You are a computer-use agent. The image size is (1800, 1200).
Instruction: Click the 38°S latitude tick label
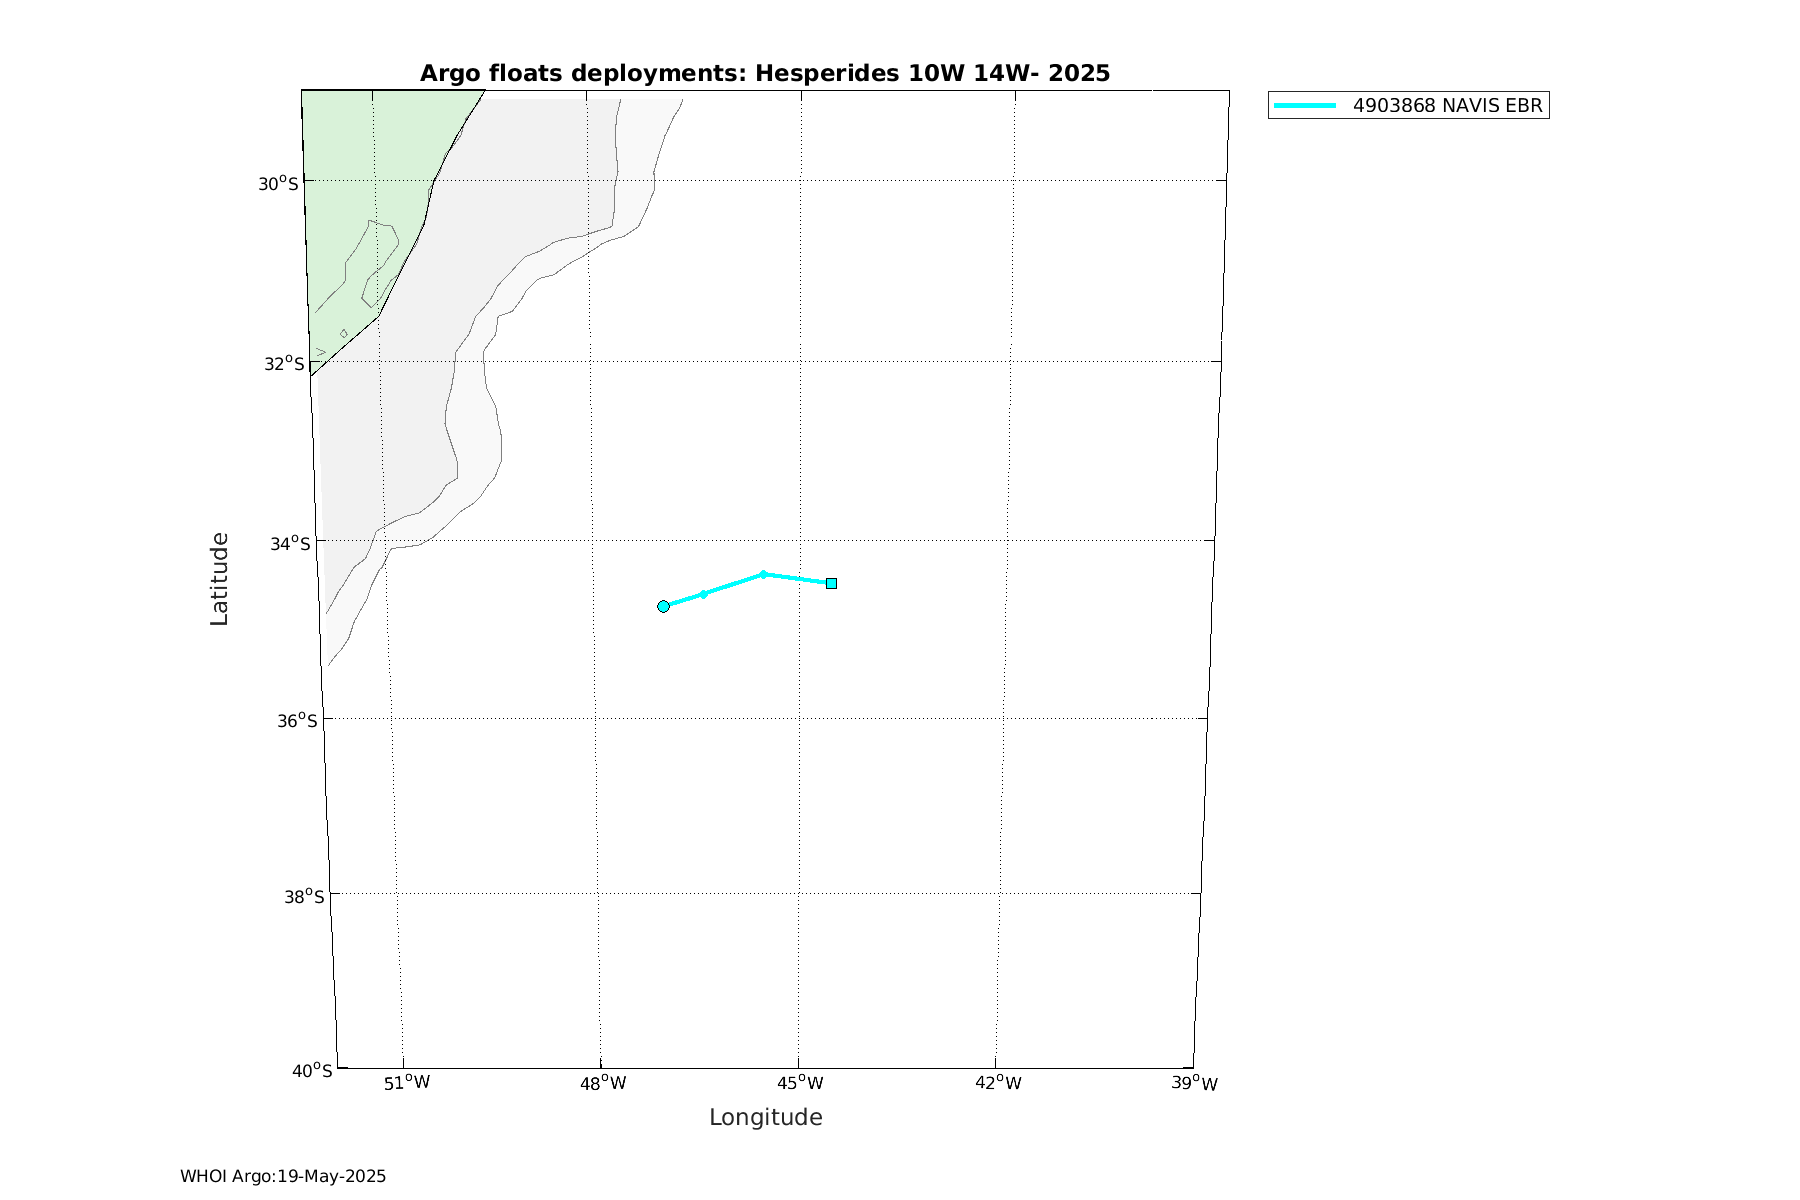pyautogui.click(x=304, y=896)
